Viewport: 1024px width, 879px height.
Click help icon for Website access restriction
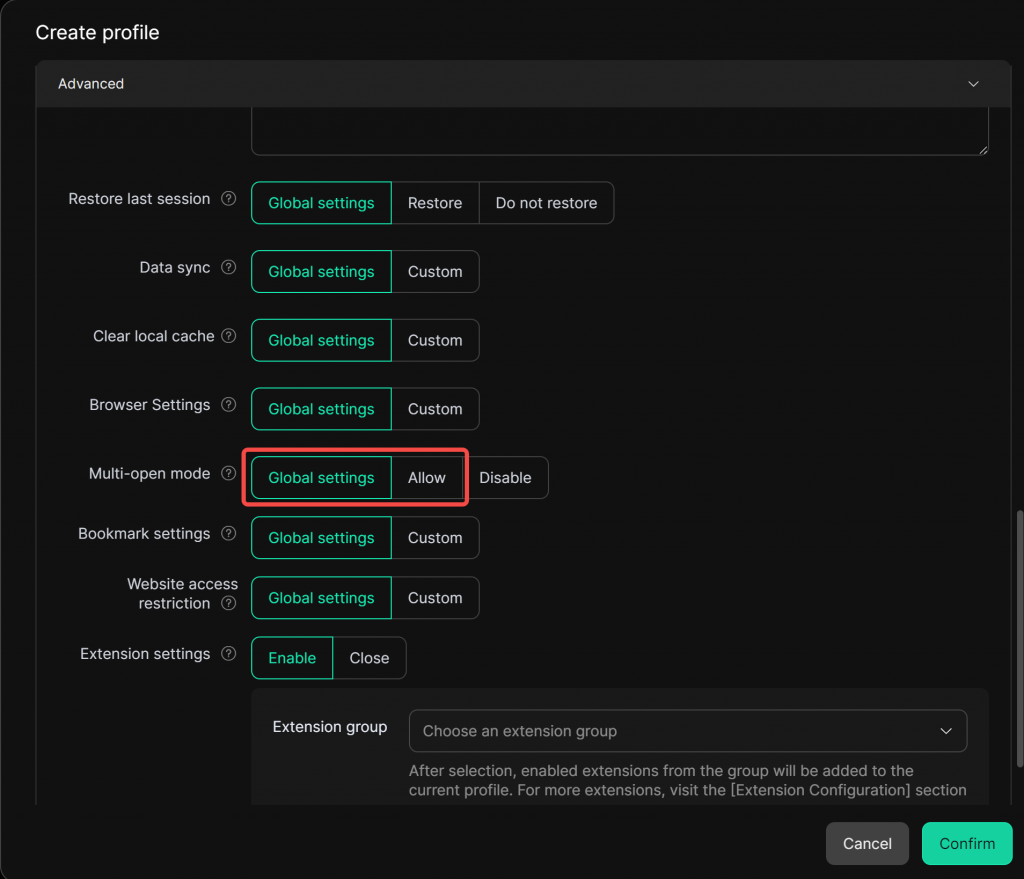(228, 604)
